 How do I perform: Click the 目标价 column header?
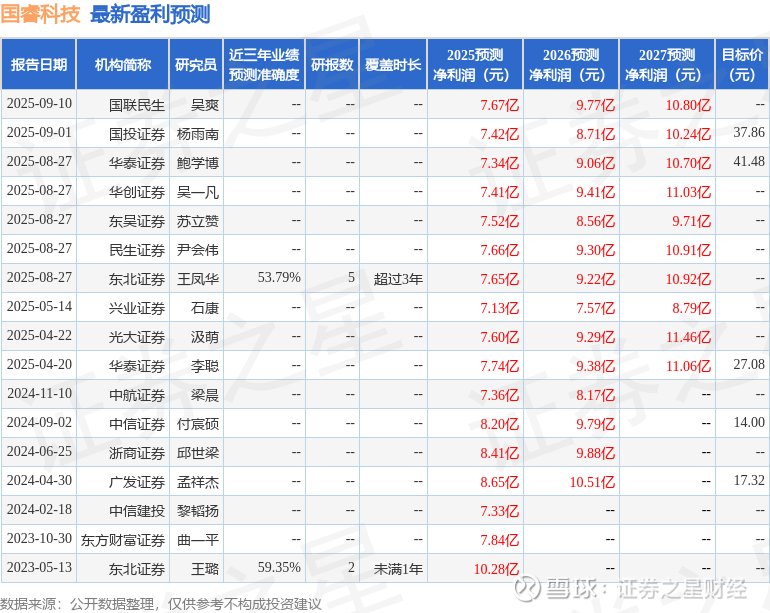(742, 64)
